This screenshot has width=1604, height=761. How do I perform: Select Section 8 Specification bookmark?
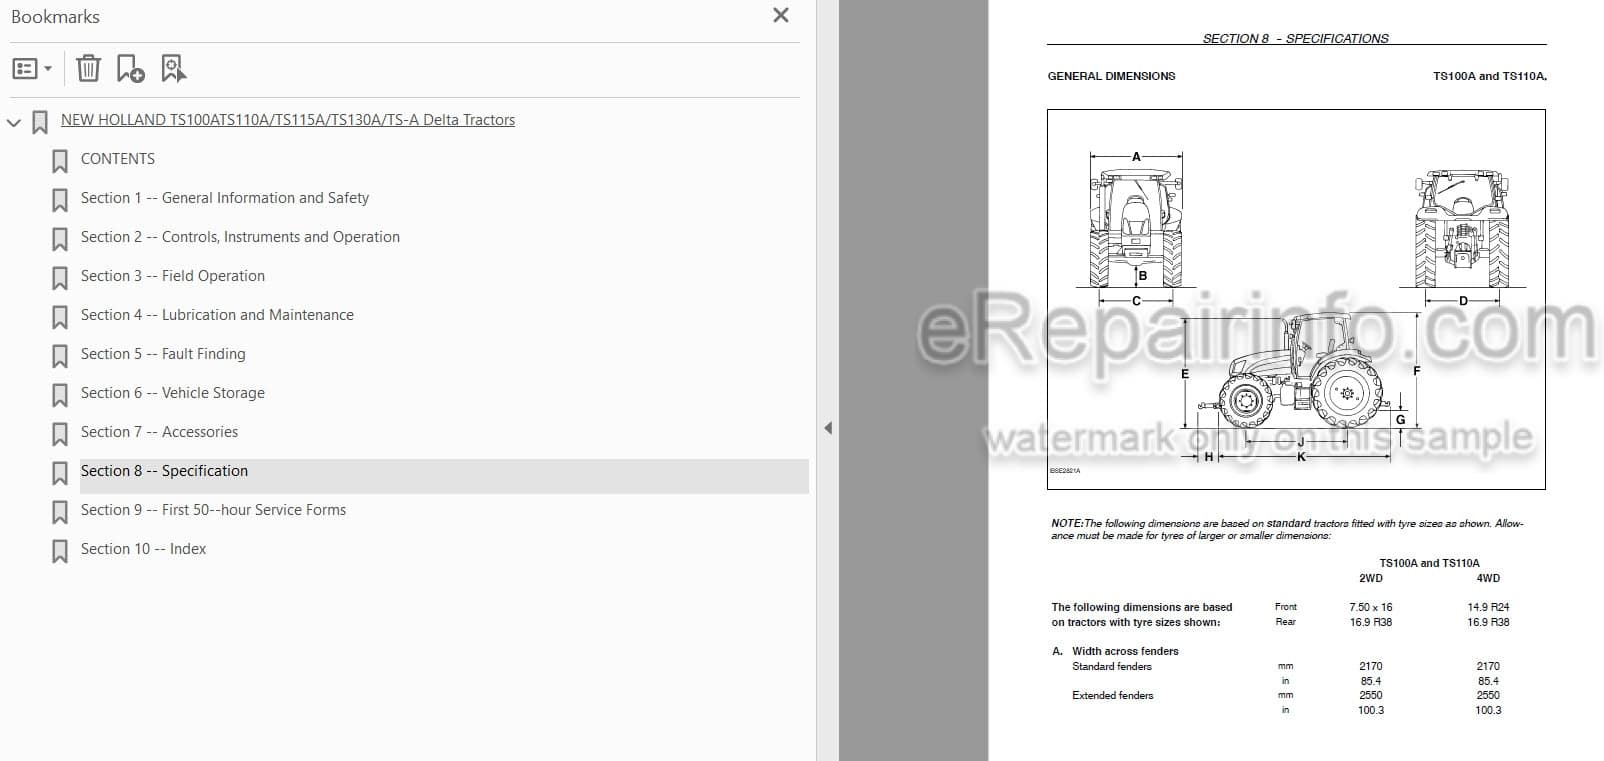click(164, 471)
